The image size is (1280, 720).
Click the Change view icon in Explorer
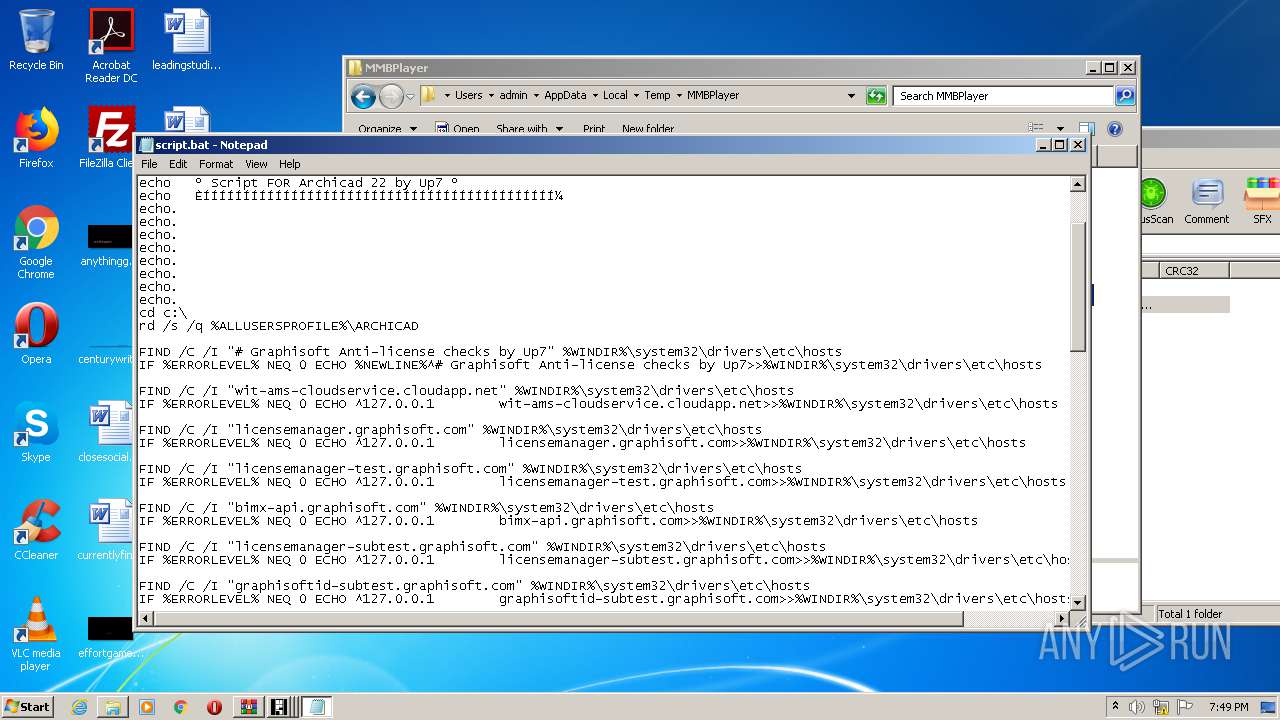click(1036, 128)
